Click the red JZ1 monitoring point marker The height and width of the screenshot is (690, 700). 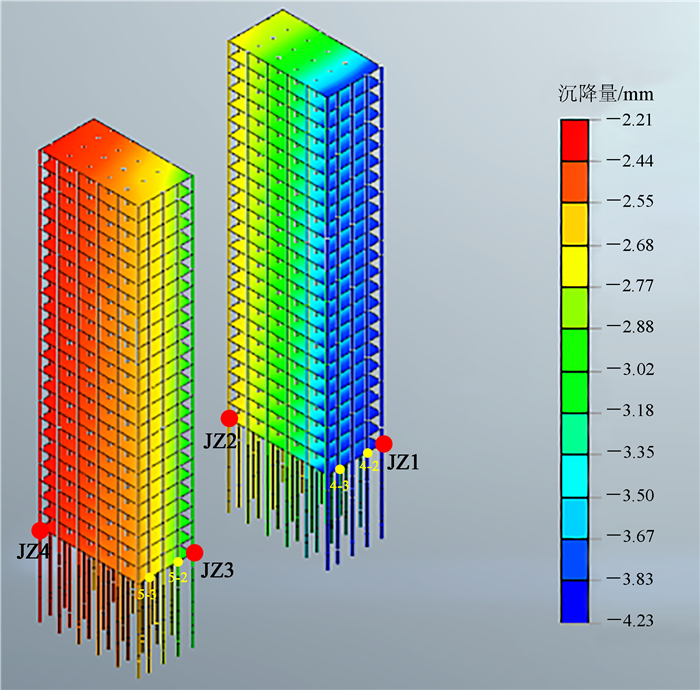coord(384,444)
